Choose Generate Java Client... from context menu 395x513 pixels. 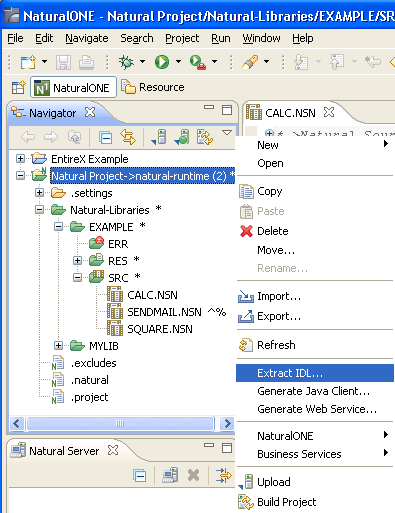click(x=315, y=391)
